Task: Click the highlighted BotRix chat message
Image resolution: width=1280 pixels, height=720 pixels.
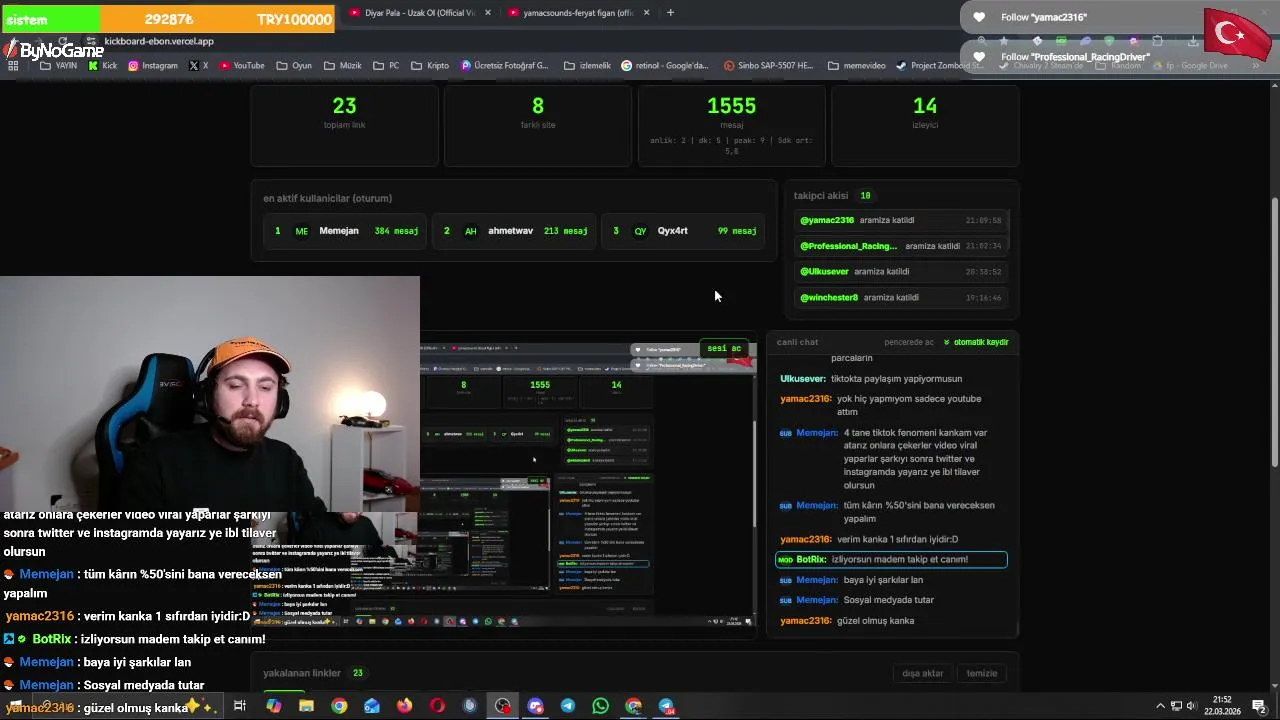Action: click(x=891, y=559)
